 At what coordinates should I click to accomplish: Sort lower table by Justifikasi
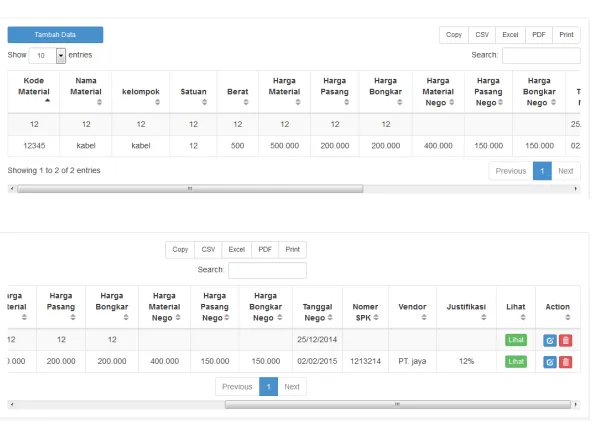tap(466, 306)
